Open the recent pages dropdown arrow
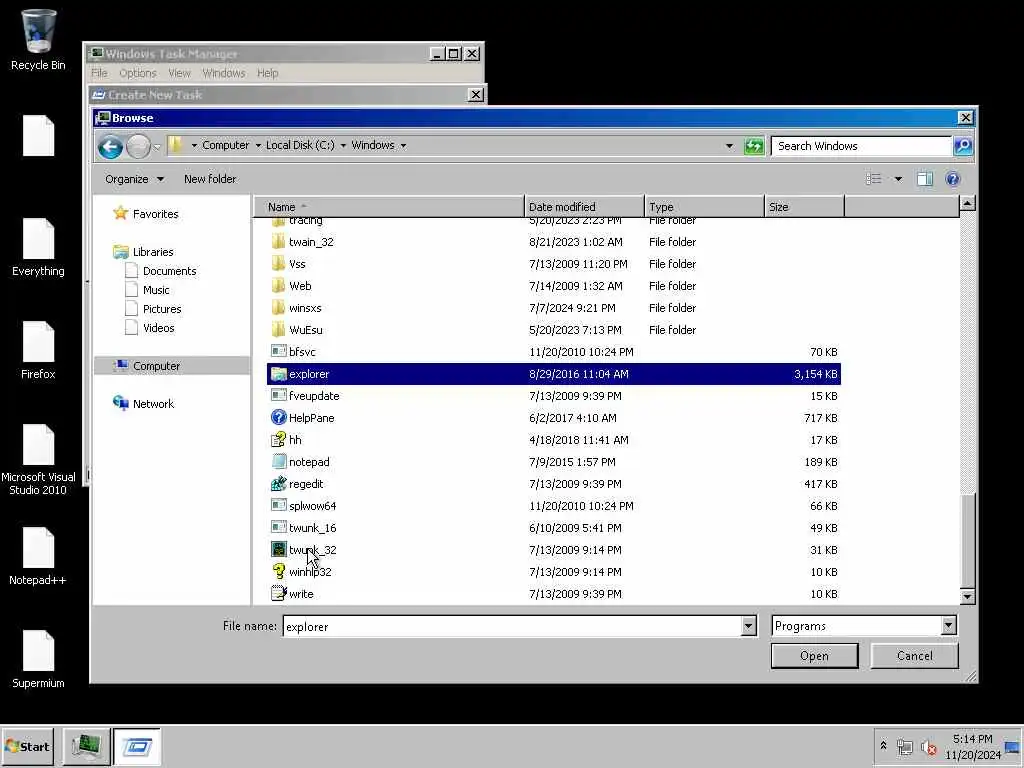This screenshot has height=768, width=1024. point(157,147)
